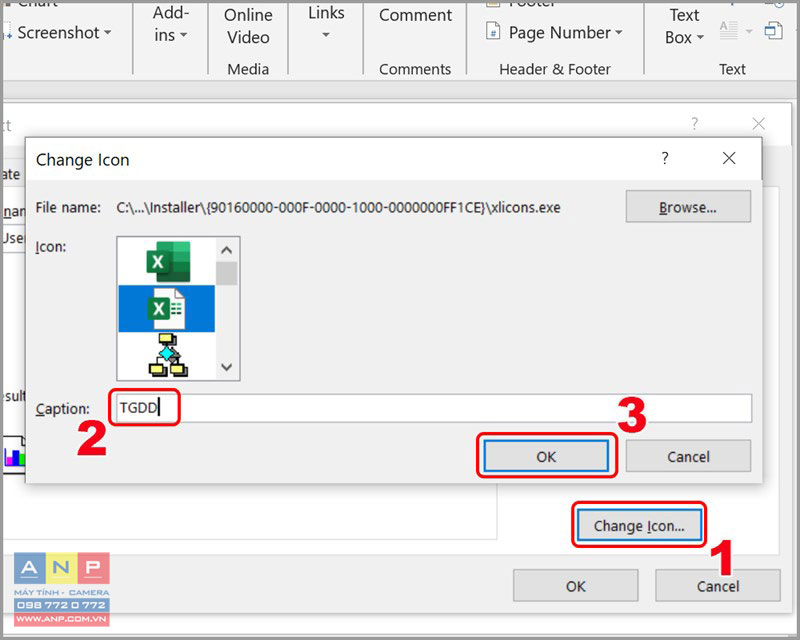Insert Online Video from ribbon
Viewport: 800px width, 640px height.
pos(248,27)
